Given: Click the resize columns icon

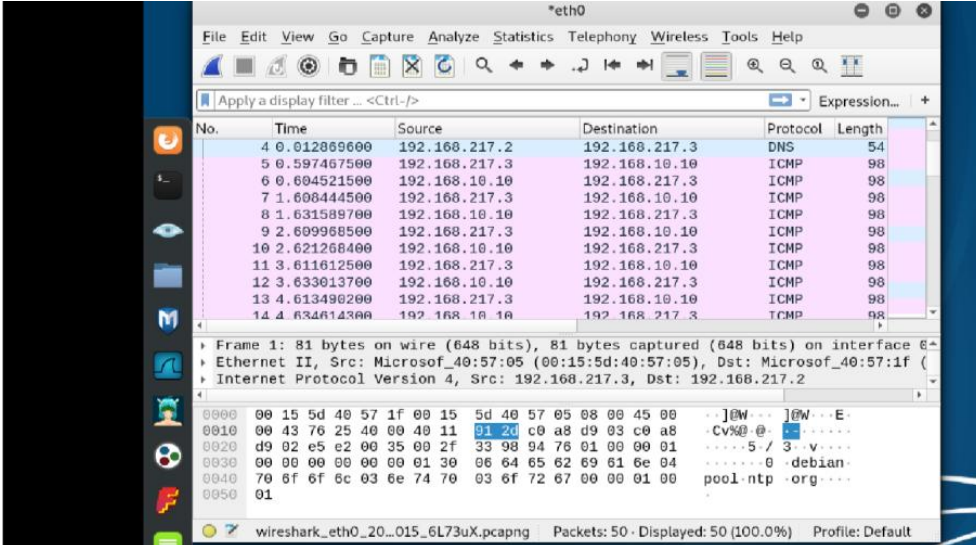Looking at the screenshot, I should [851, 66].
